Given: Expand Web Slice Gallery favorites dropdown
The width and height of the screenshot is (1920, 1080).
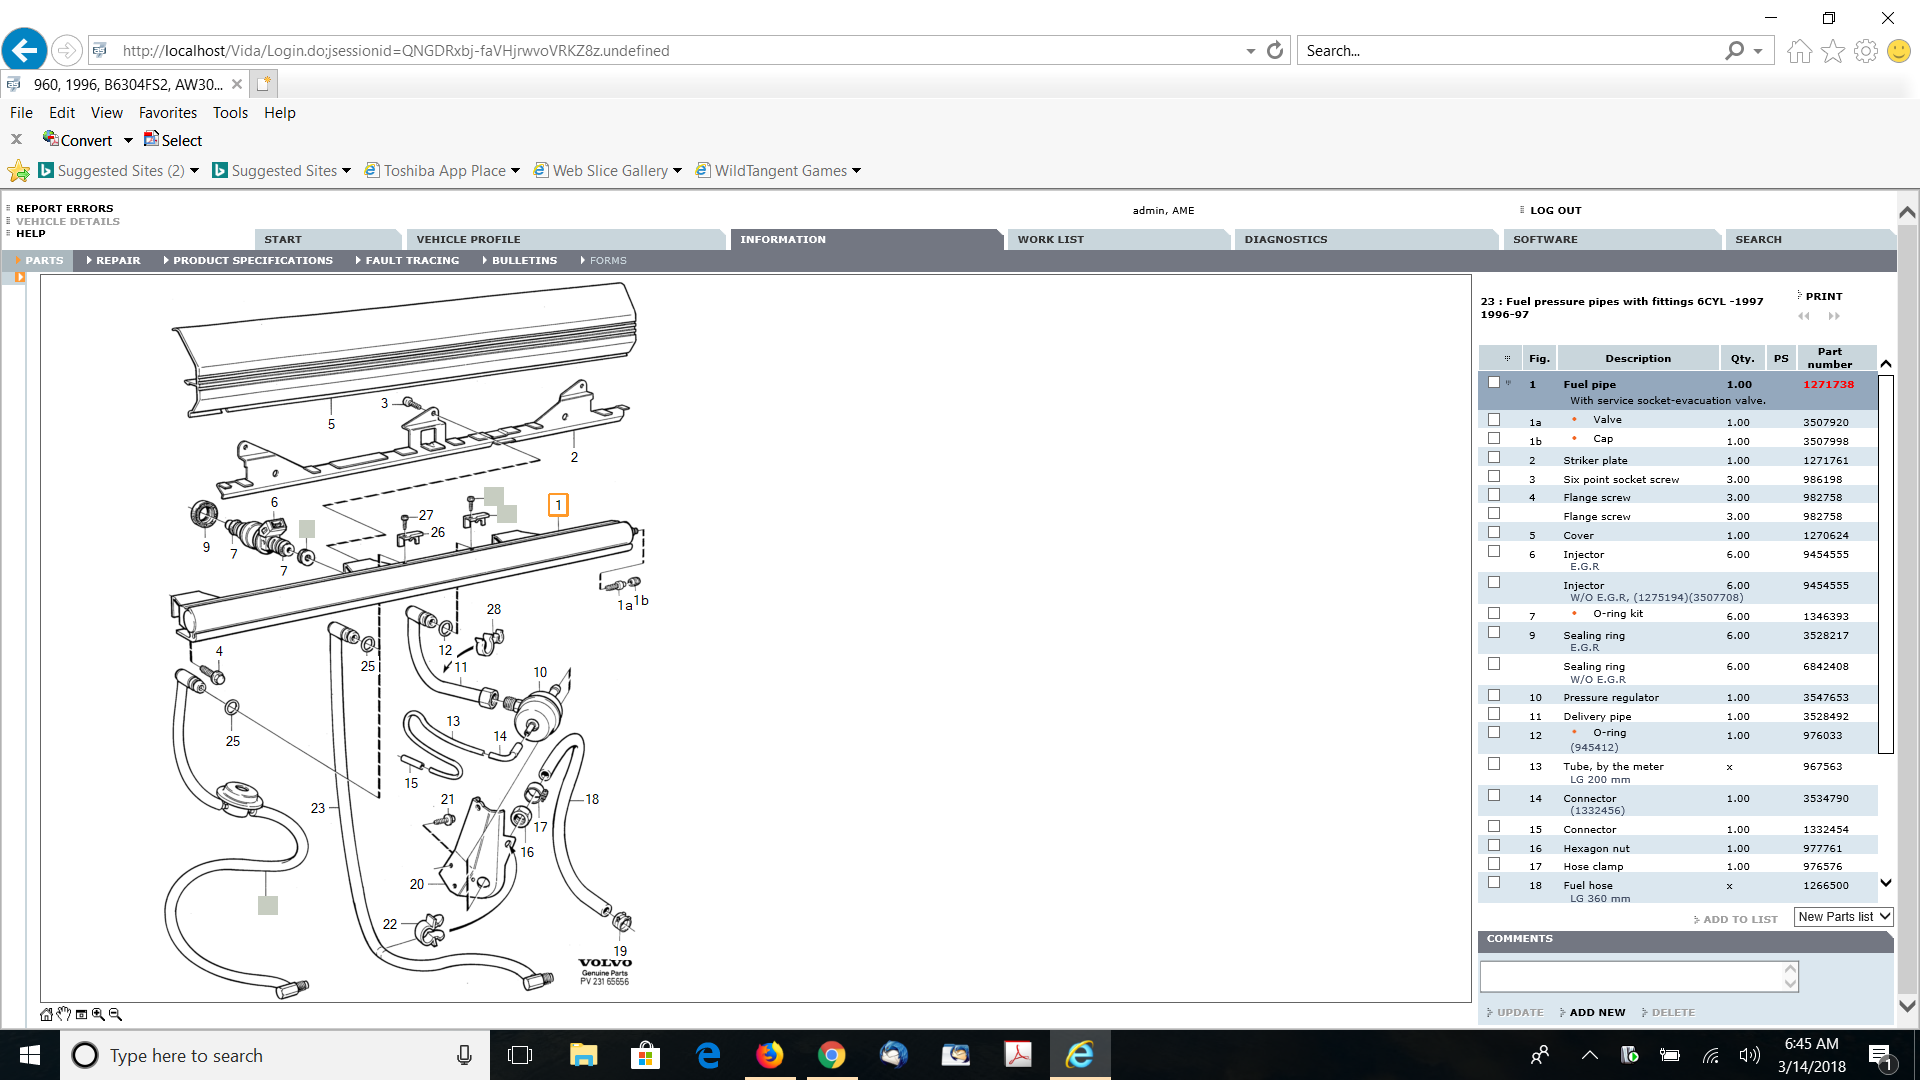Looking at the screenshot, I should (x=677, y=171).
